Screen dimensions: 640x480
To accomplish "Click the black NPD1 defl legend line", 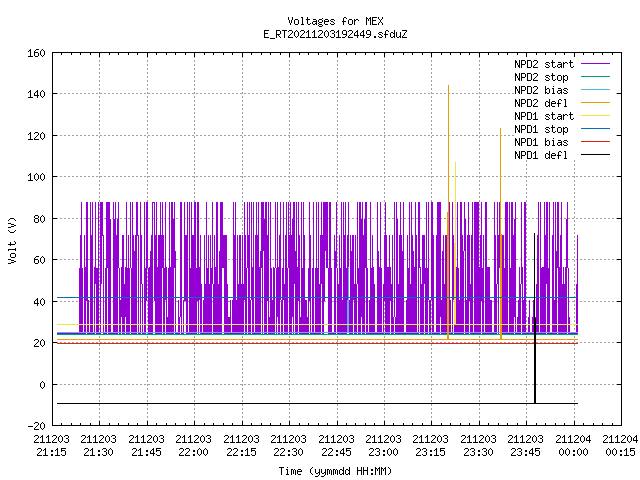I will click(x=595, y=155).
